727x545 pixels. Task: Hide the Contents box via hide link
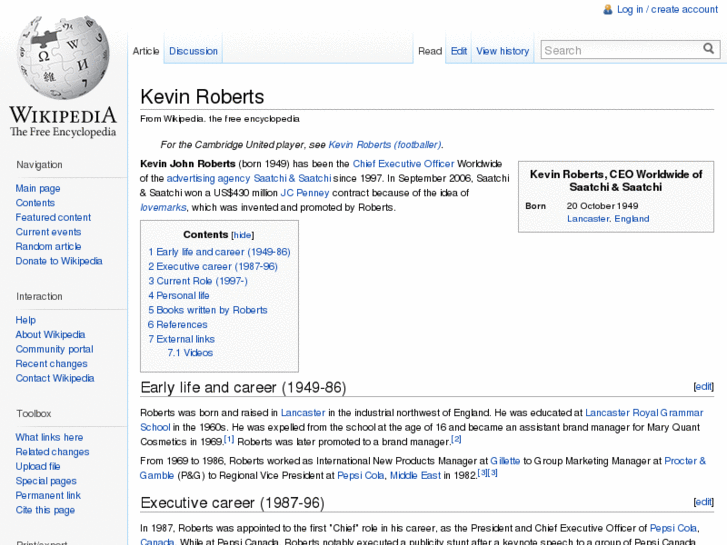pyautogui.click(x=242, y=235)
